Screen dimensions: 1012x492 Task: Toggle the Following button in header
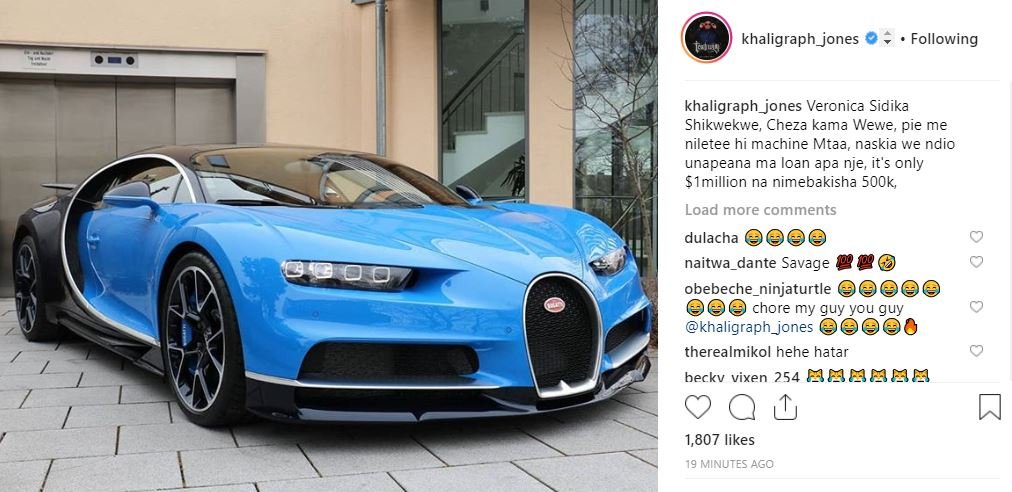click(x=944, y=39)
